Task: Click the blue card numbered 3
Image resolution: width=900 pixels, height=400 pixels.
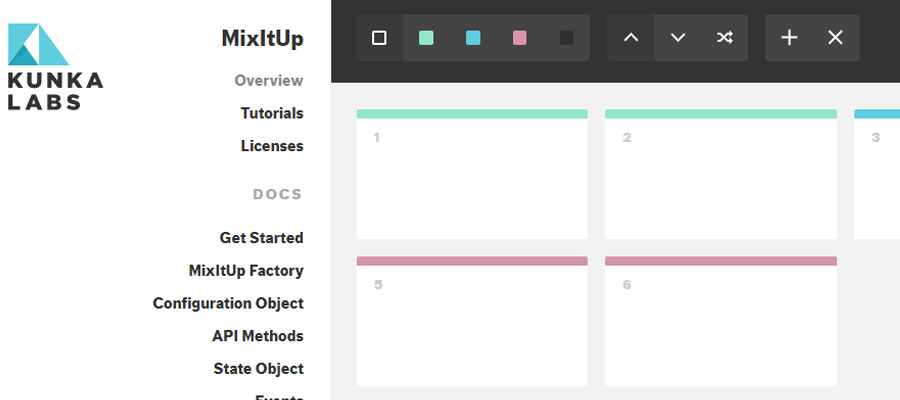Action: click(877, 174)
